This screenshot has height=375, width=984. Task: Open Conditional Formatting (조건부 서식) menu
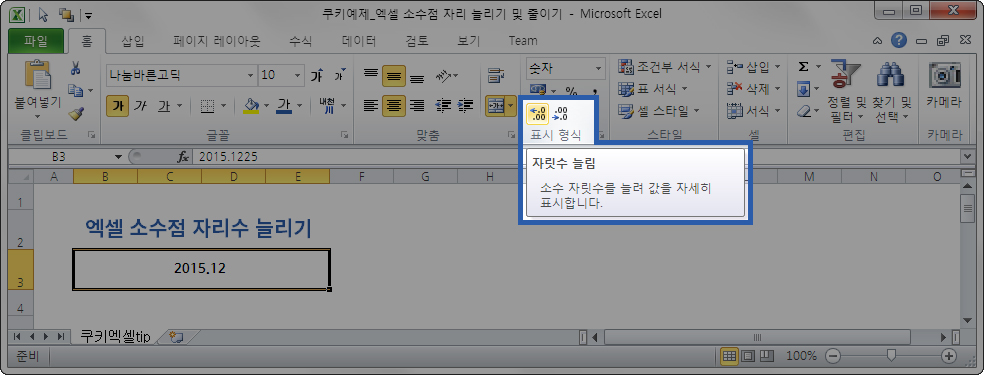[x=665, y=66]
